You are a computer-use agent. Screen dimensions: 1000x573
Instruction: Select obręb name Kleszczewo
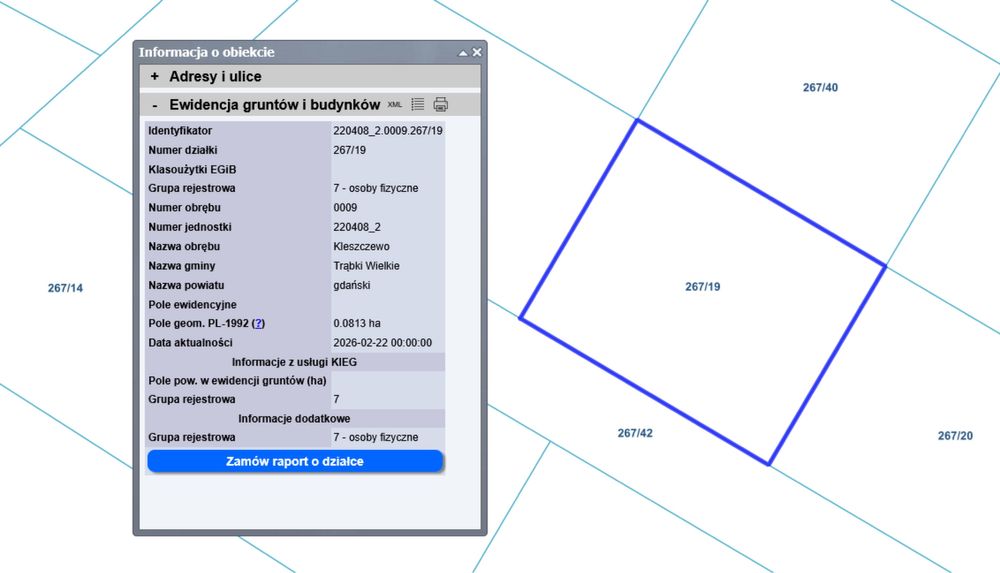point(361,246)
